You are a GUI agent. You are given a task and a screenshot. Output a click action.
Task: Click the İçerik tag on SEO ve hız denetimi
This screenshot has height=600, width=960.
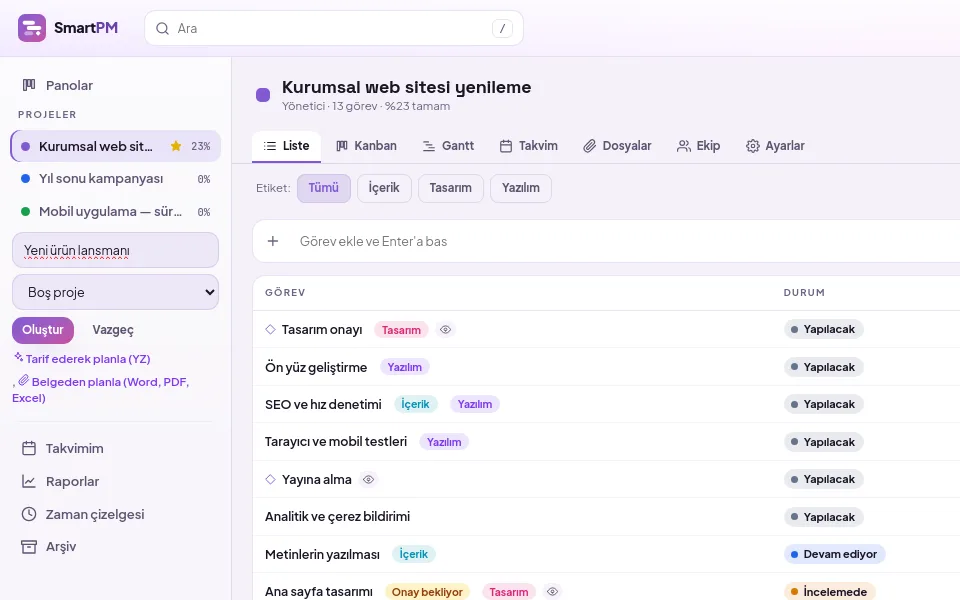[x=415, y=404]
